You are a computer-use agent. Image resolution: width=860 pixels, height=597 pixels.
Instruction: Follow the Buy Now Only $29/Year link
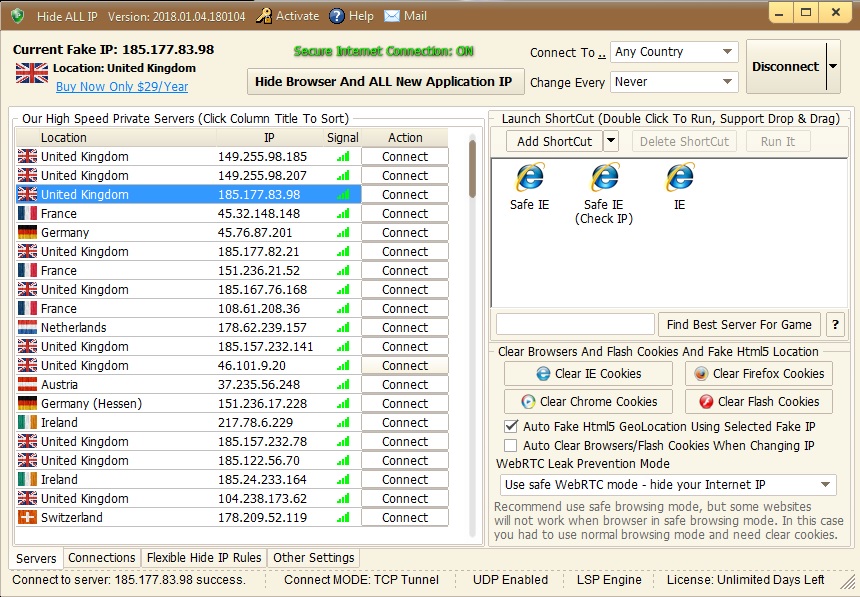[122, 87]
